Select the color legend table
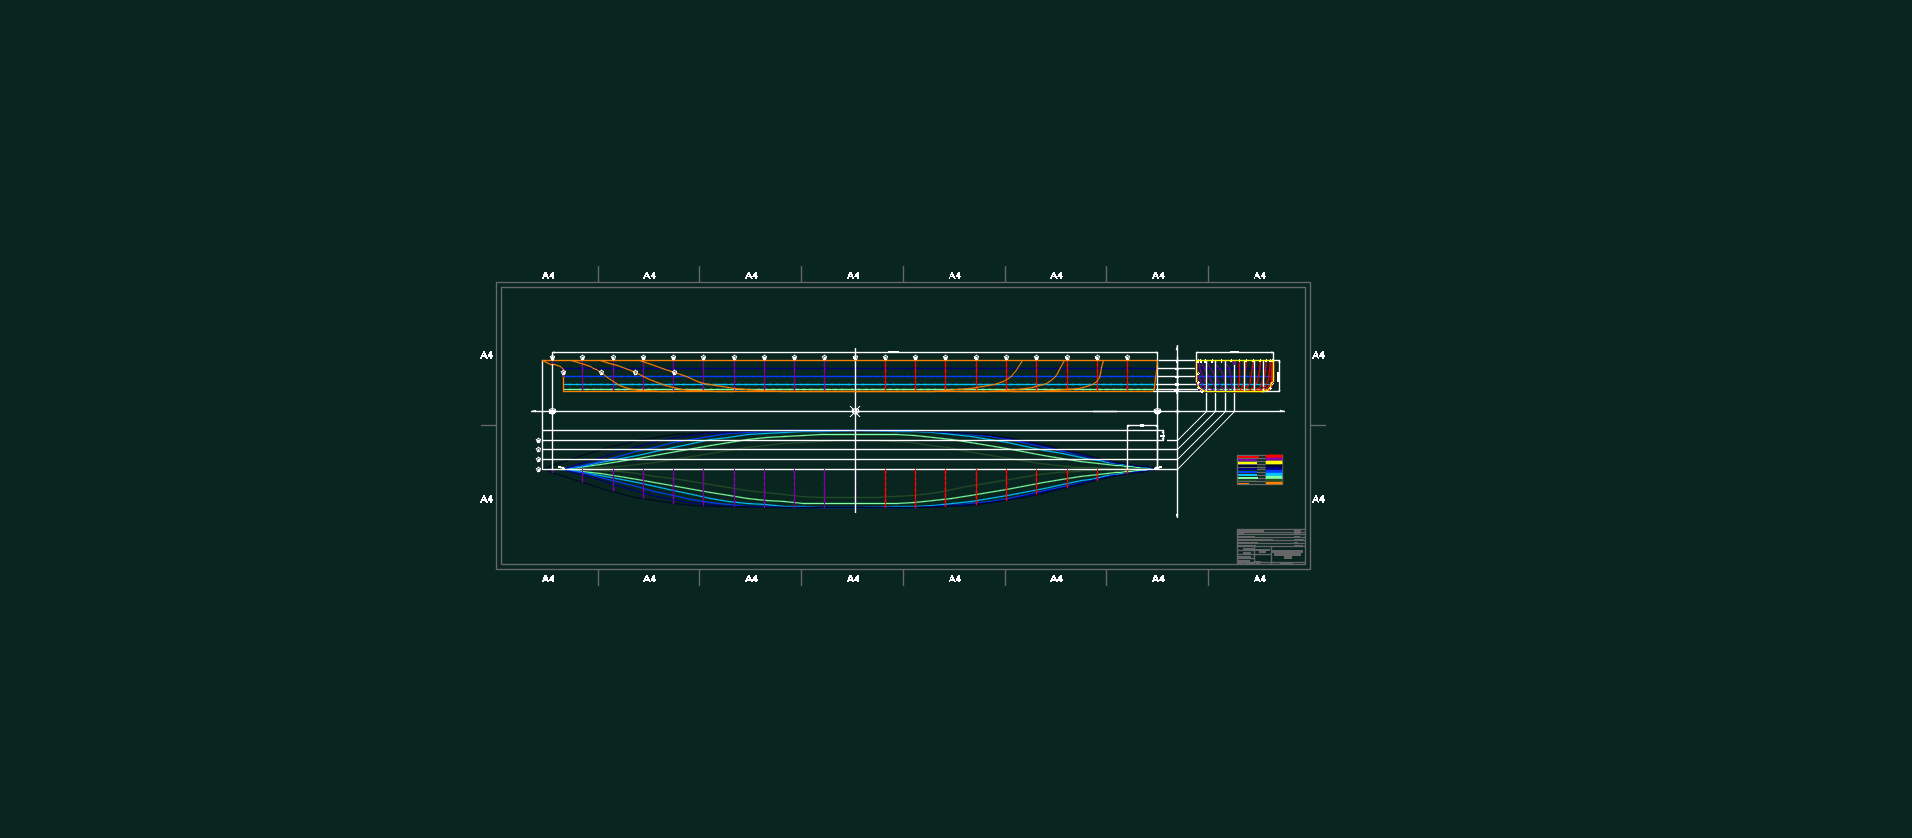 click(x=1259, y=470)
